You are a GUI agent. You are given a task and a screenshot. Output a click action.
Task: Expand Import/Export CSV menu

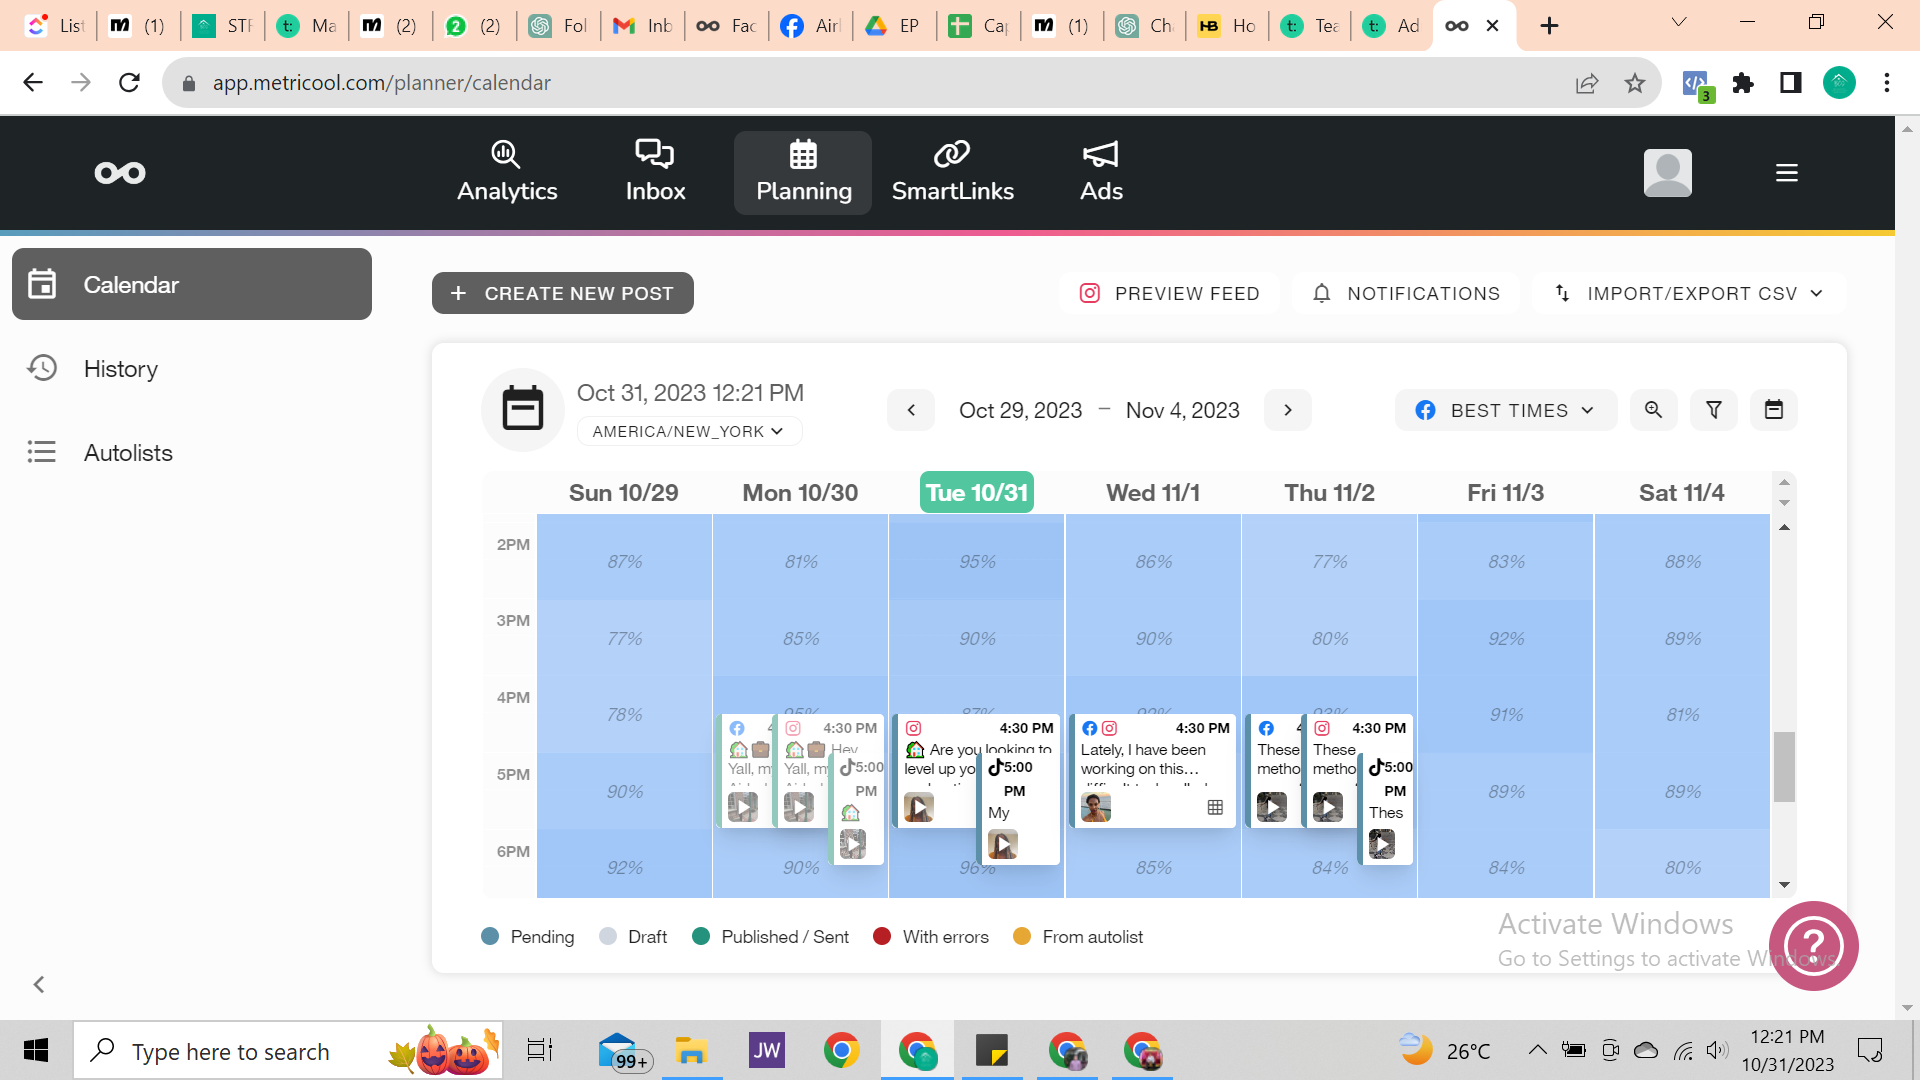tap(1689, 293)
